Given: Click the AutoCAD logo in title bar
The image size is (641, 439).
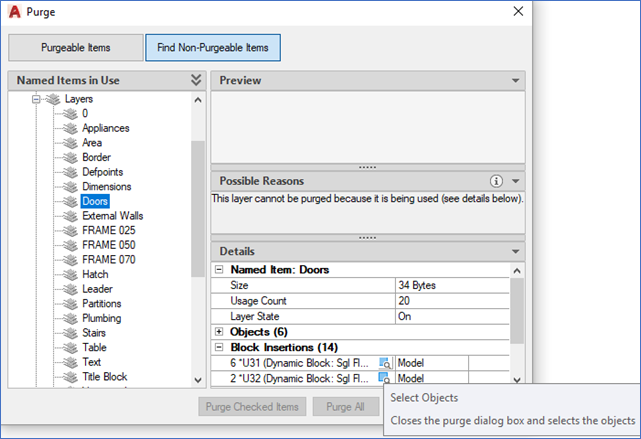Looking at the screenshot, I should (14, 12).
